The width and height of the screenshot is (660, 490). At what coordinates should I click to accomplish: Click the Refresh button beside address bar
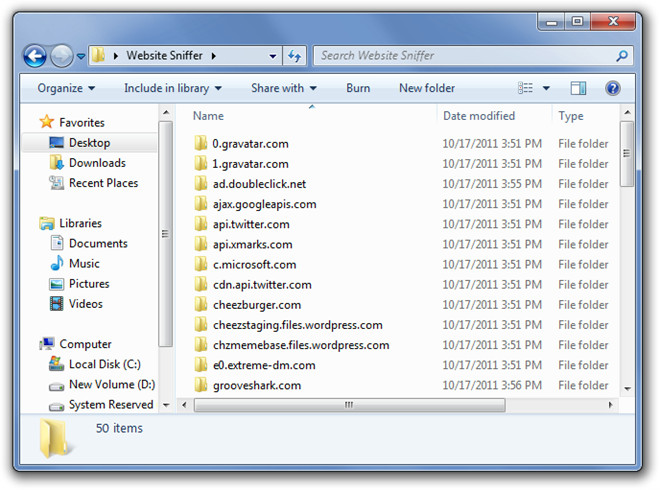coord(295,56)
